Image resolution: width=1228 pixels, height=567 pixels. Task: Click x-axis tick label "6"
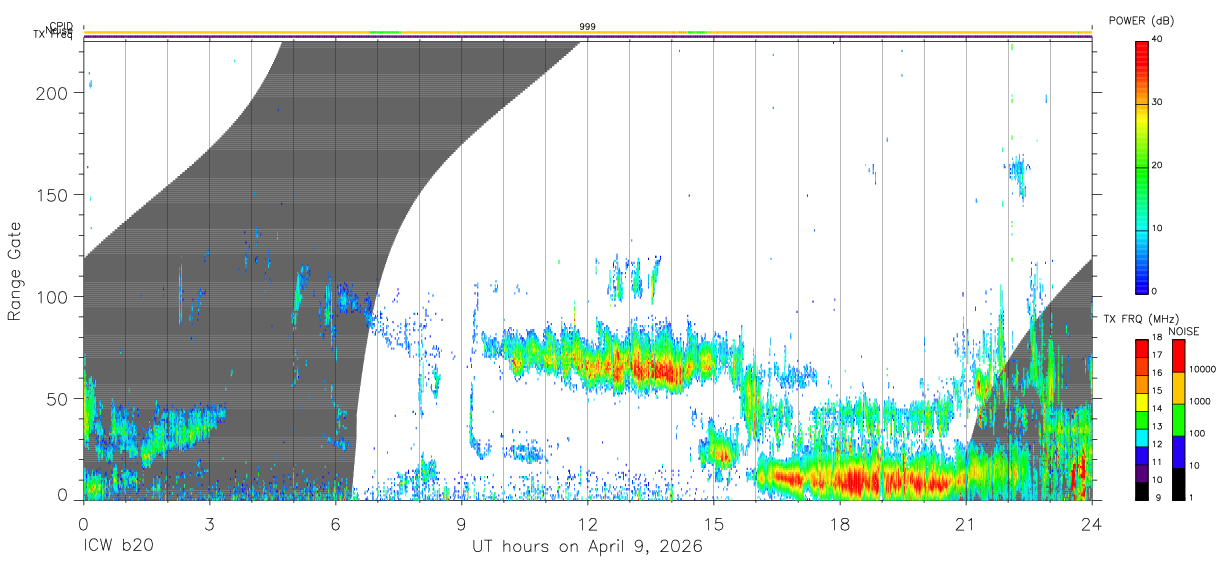pyautogui.click(x=335, y=523)
